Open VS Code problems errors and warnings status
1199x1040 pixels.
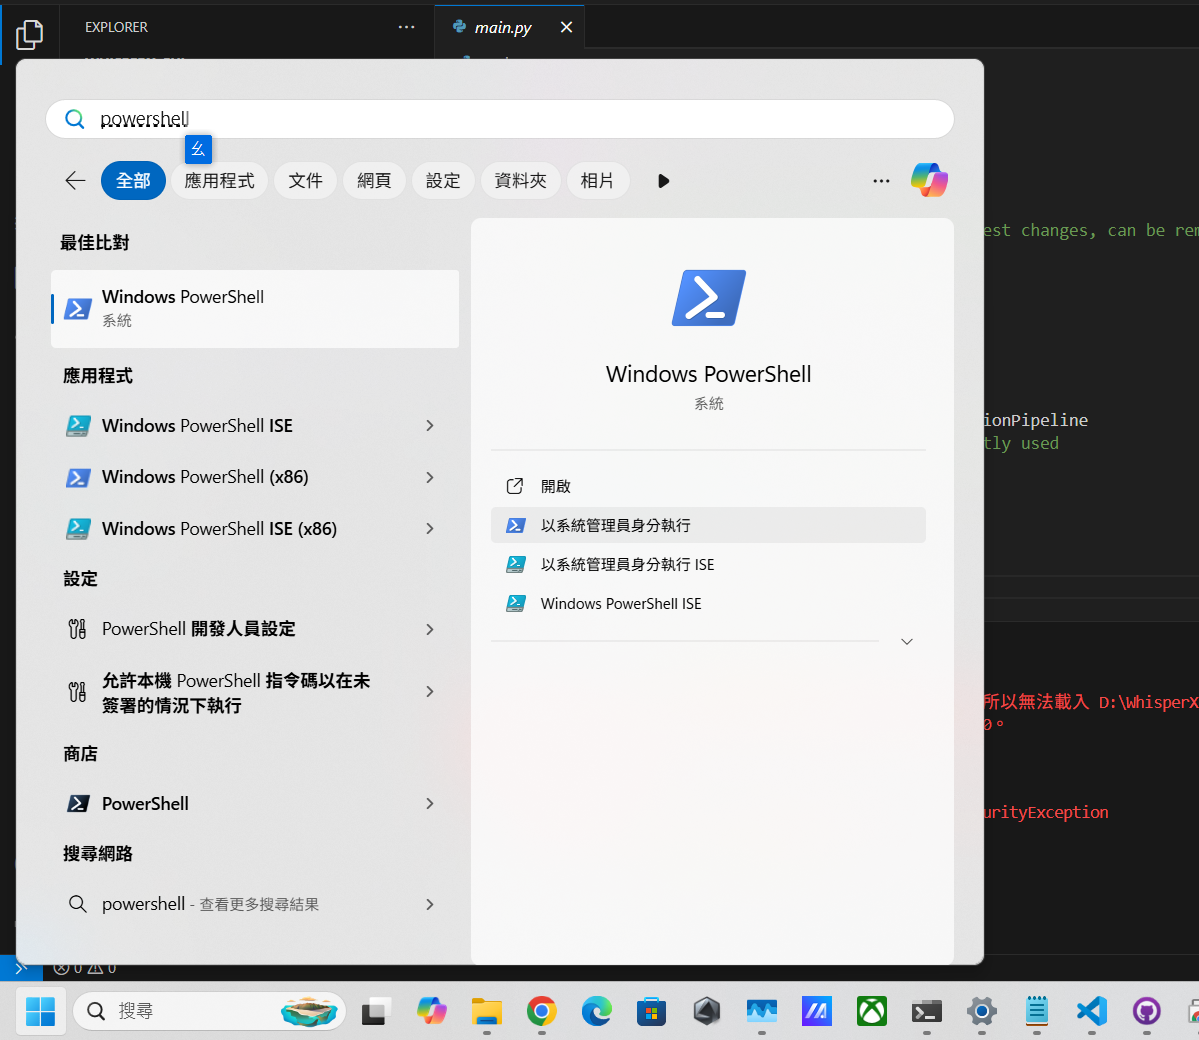85,968
